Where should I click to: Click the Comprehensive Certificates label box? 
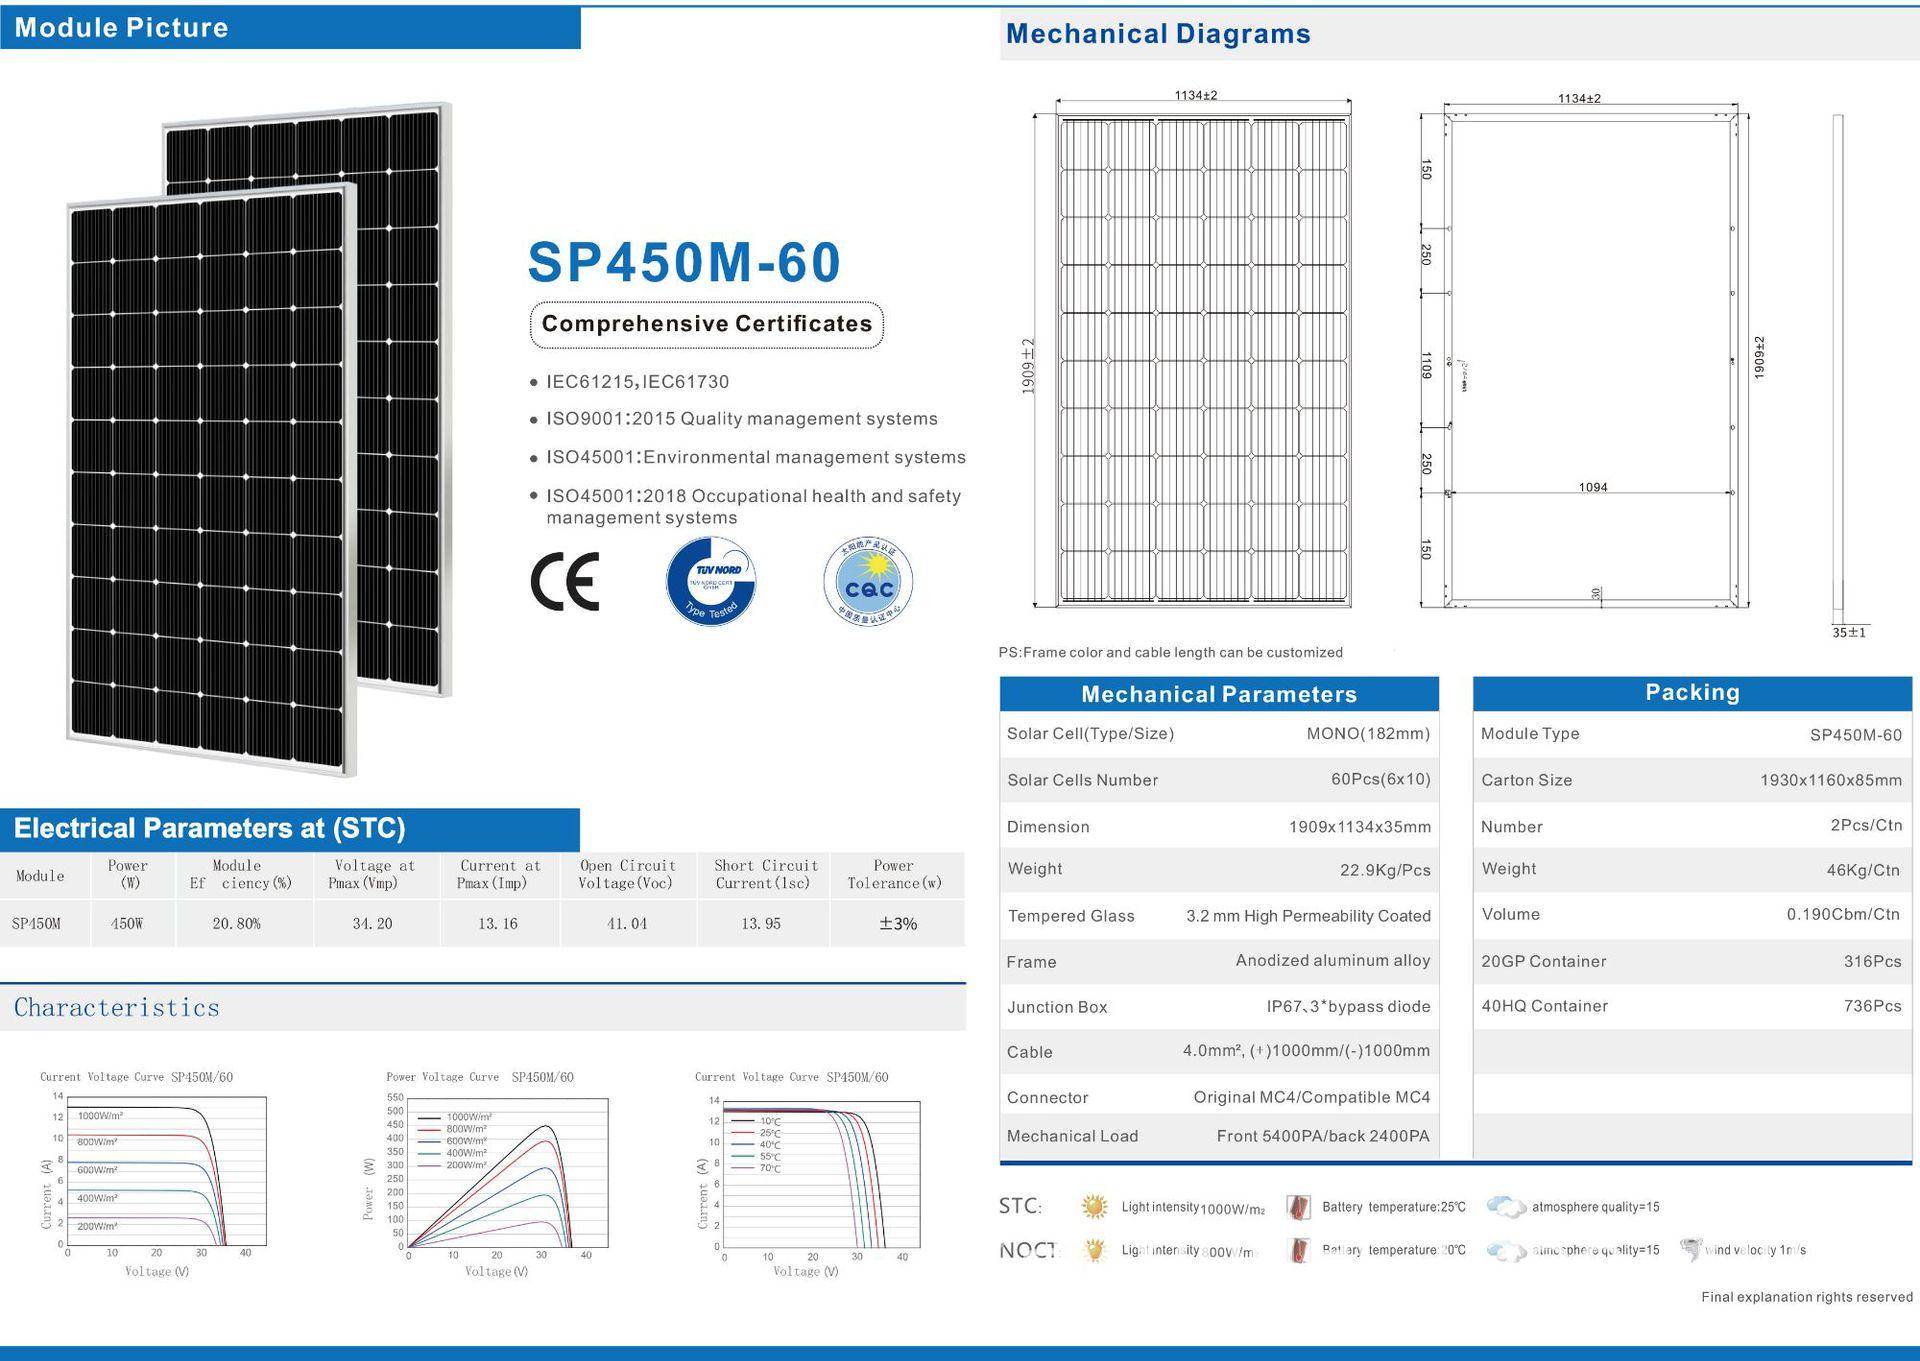tap(706, 324)
